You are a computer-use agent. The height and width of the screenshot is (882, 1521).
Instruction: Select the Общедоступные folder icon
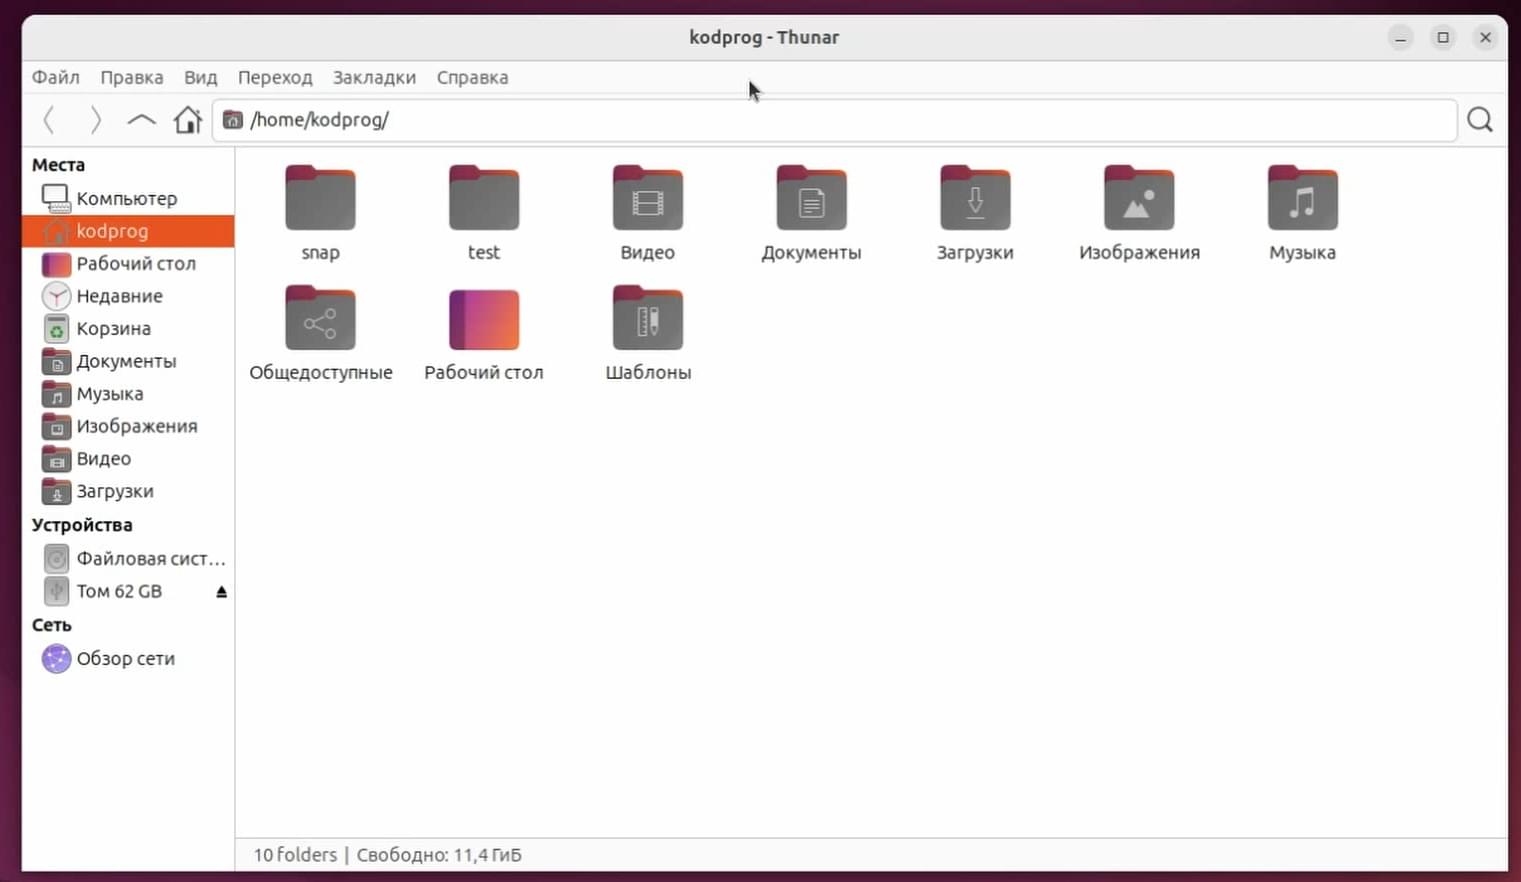(320, 318)
